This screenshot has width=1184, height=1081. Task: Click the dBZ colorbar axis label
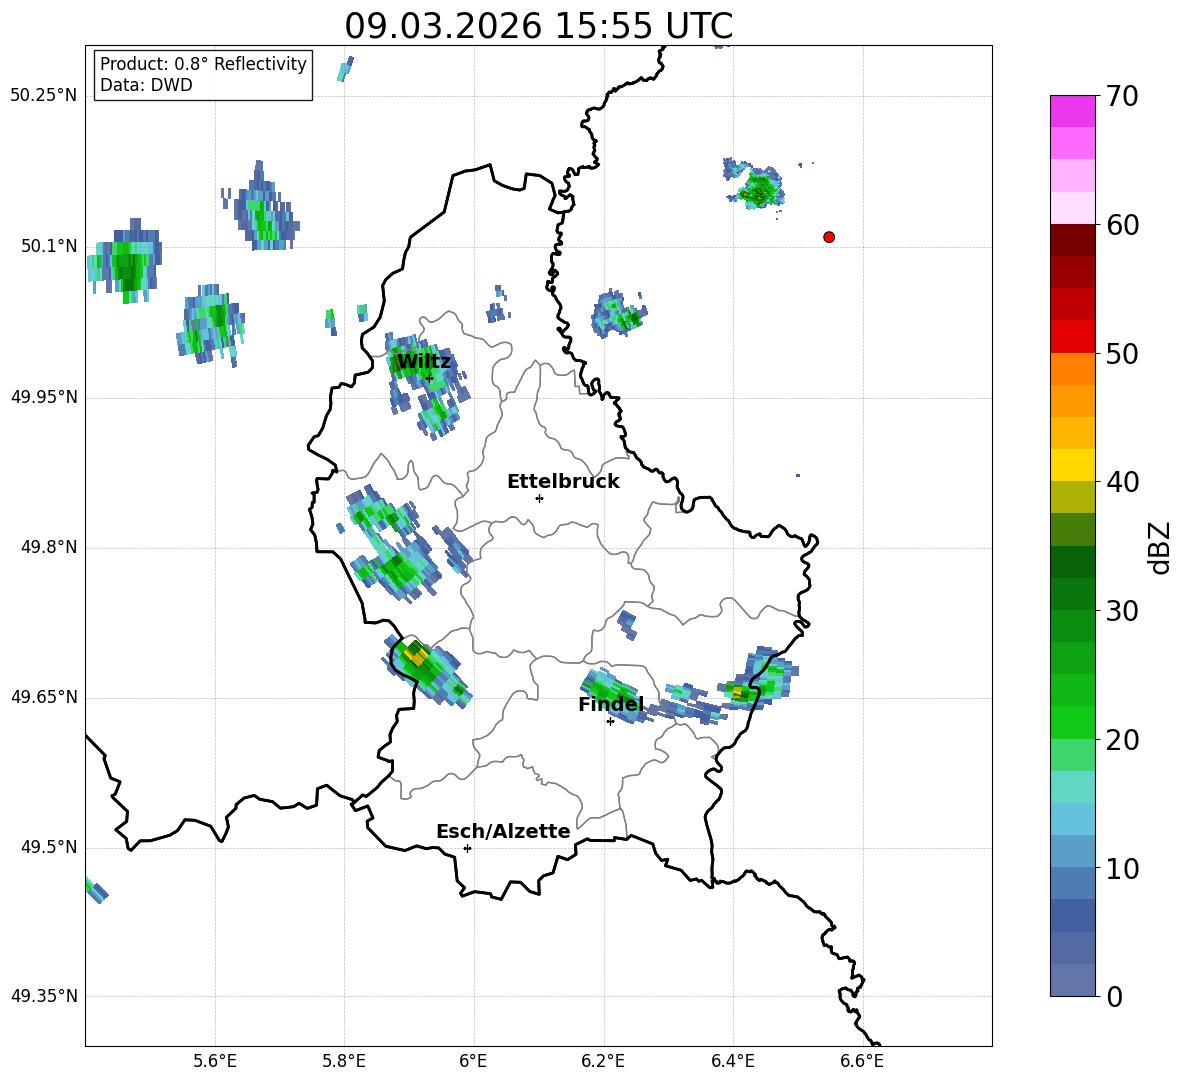point(1160,547)
